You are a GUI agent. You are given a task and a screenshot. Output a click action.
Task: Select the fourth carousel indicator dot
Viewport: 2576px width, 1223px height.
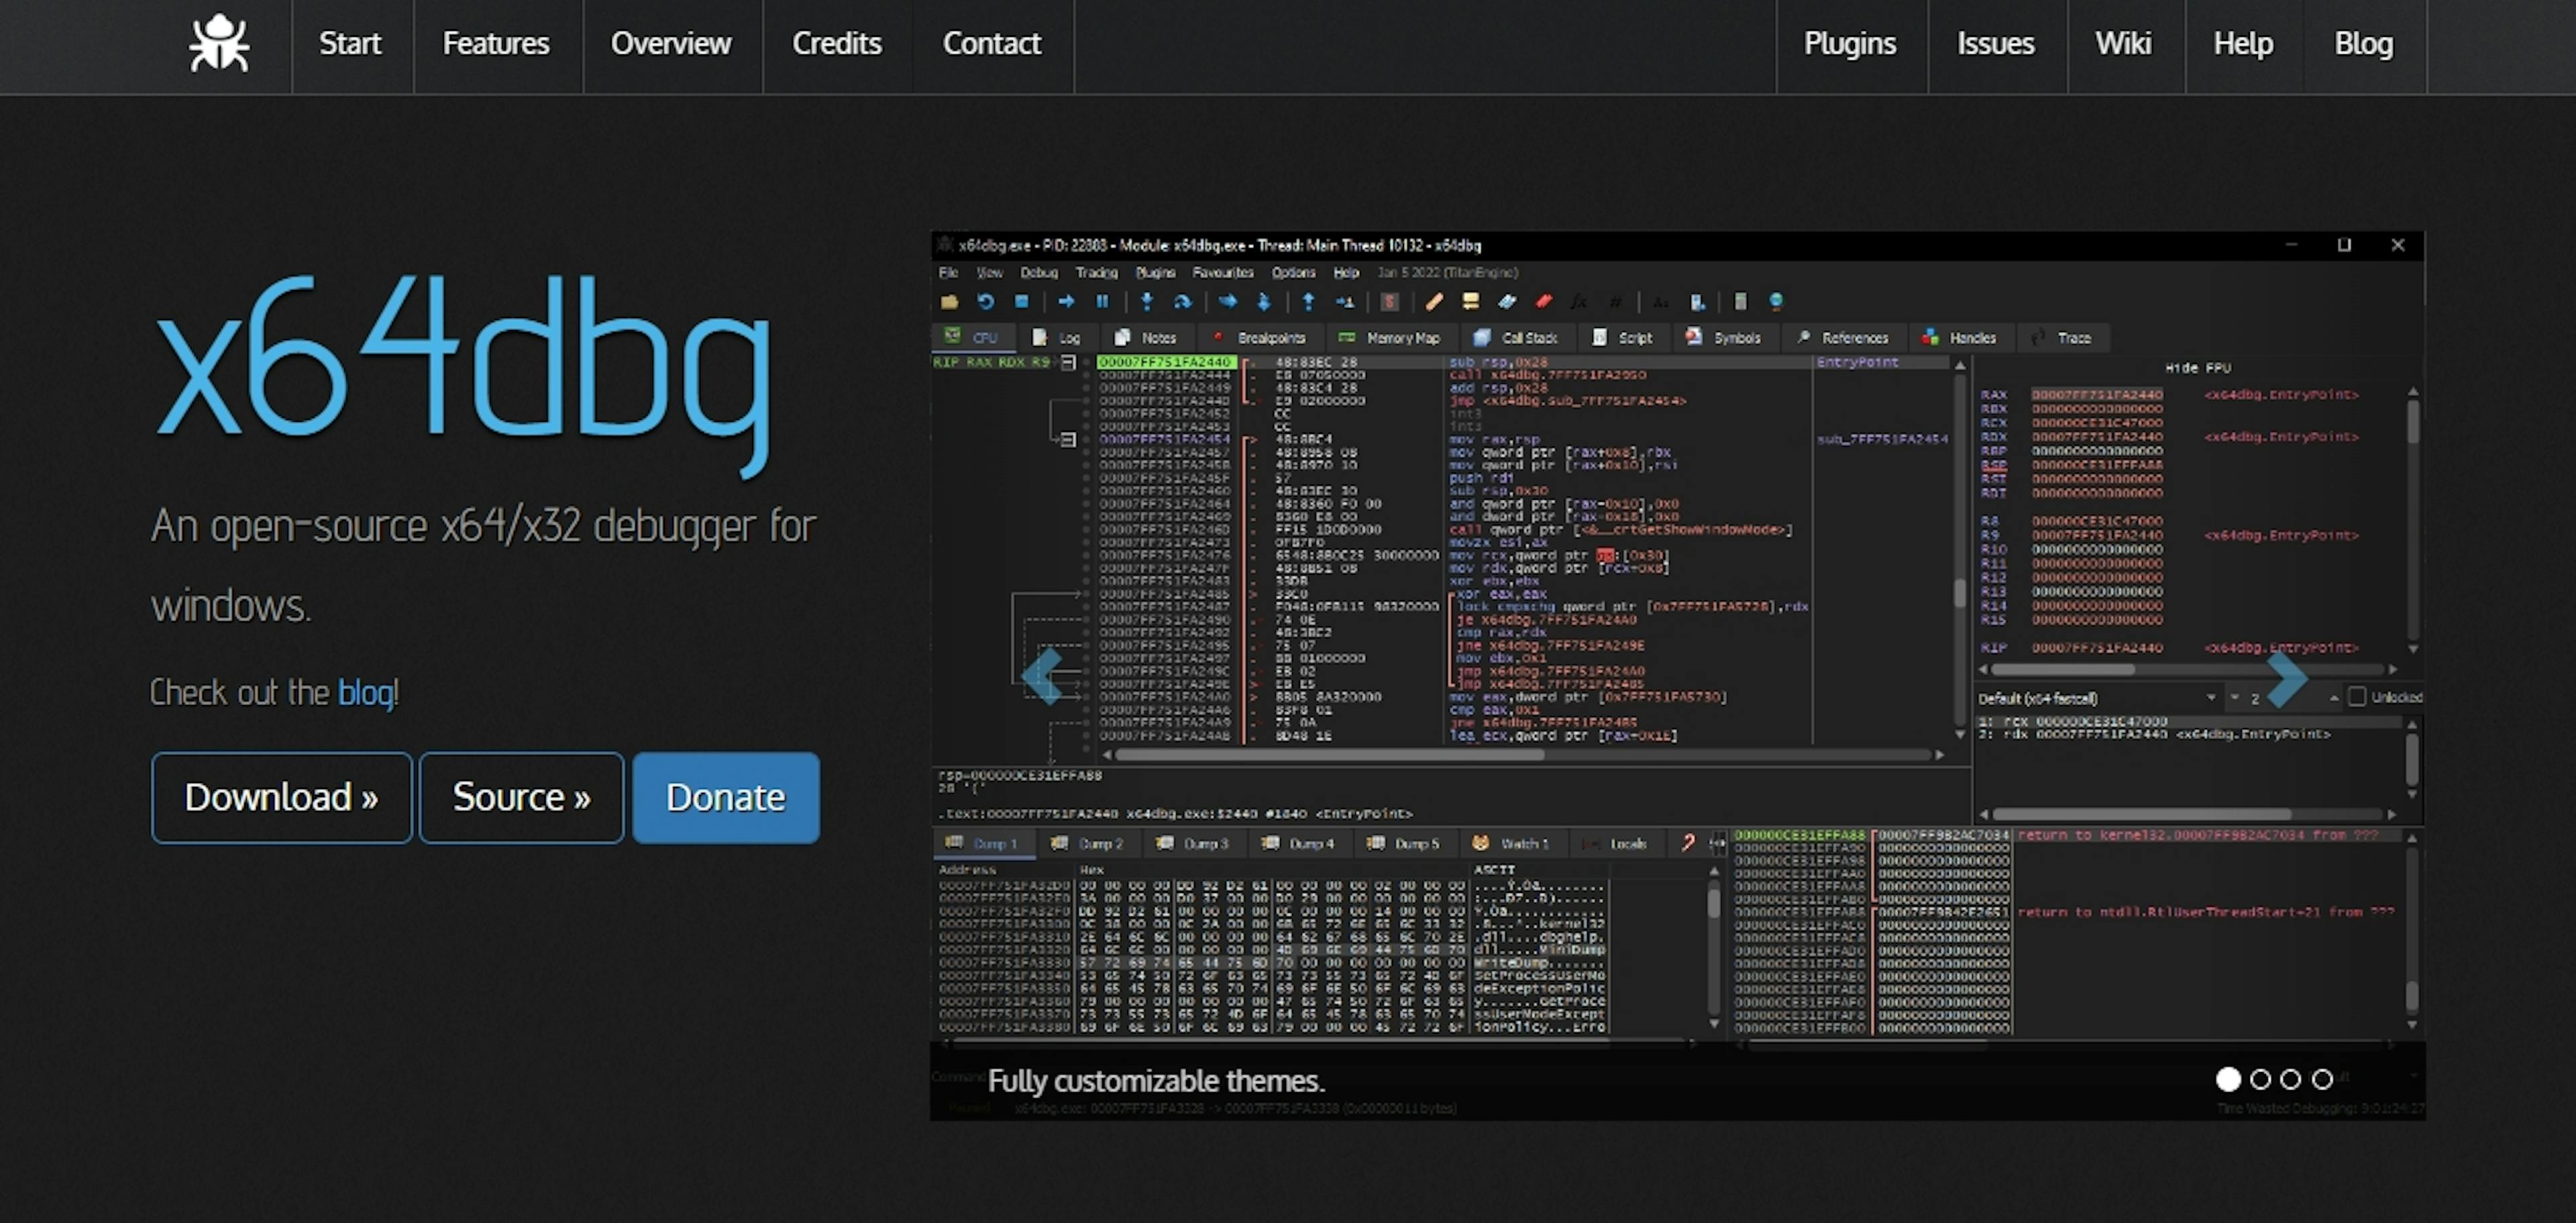click(2323, 1079)
